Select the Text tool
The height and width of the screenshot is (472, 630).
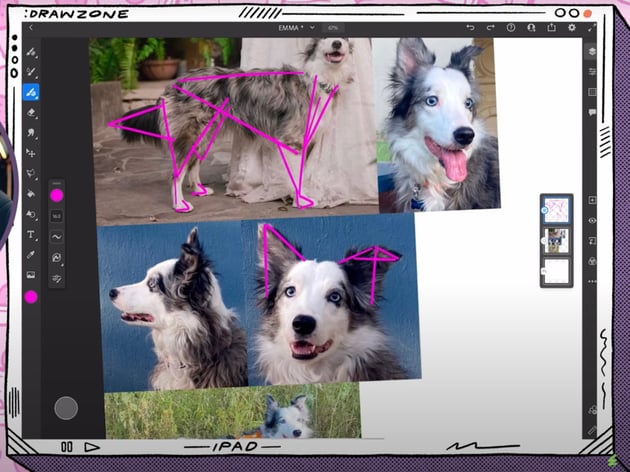(x=31, y=235)
